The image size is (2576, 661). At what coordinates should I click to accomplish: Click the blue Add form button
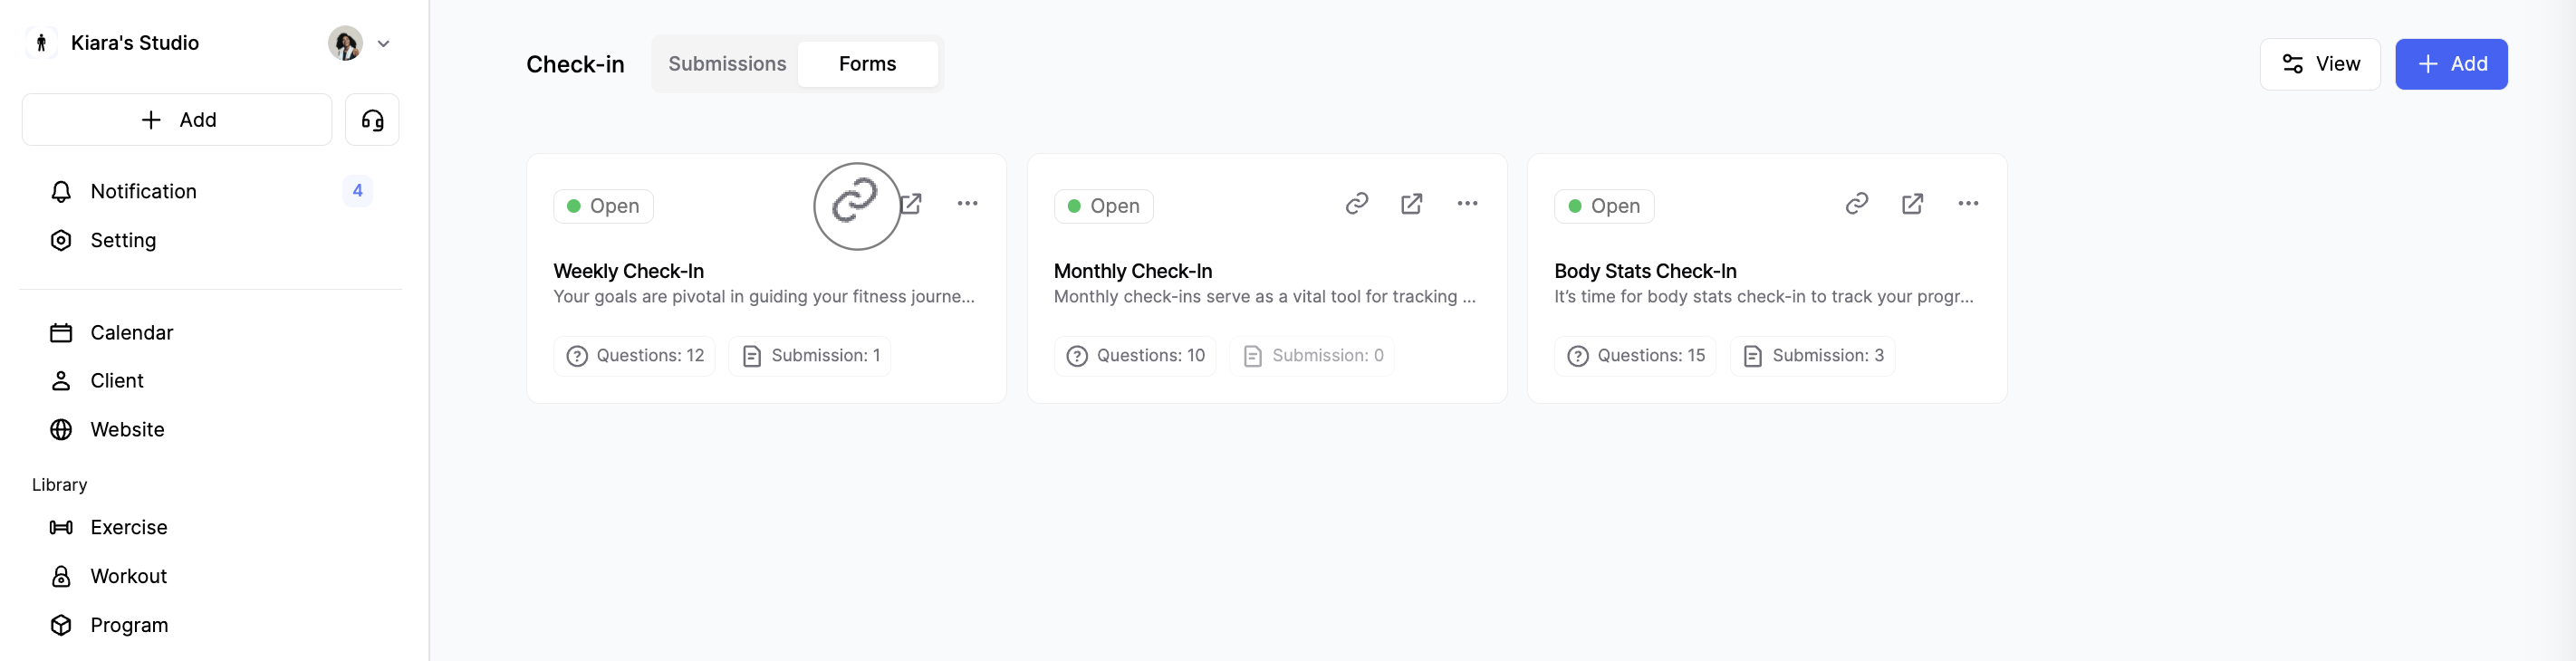click(2450, 64)
